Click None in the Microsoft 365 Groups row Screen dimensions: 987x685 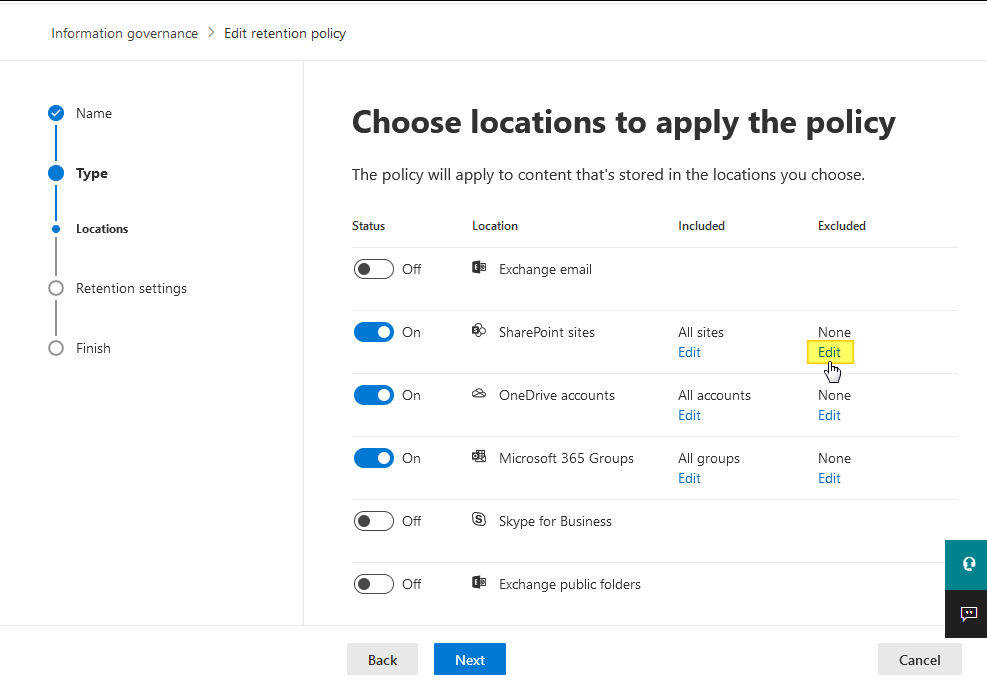point(834,458)
